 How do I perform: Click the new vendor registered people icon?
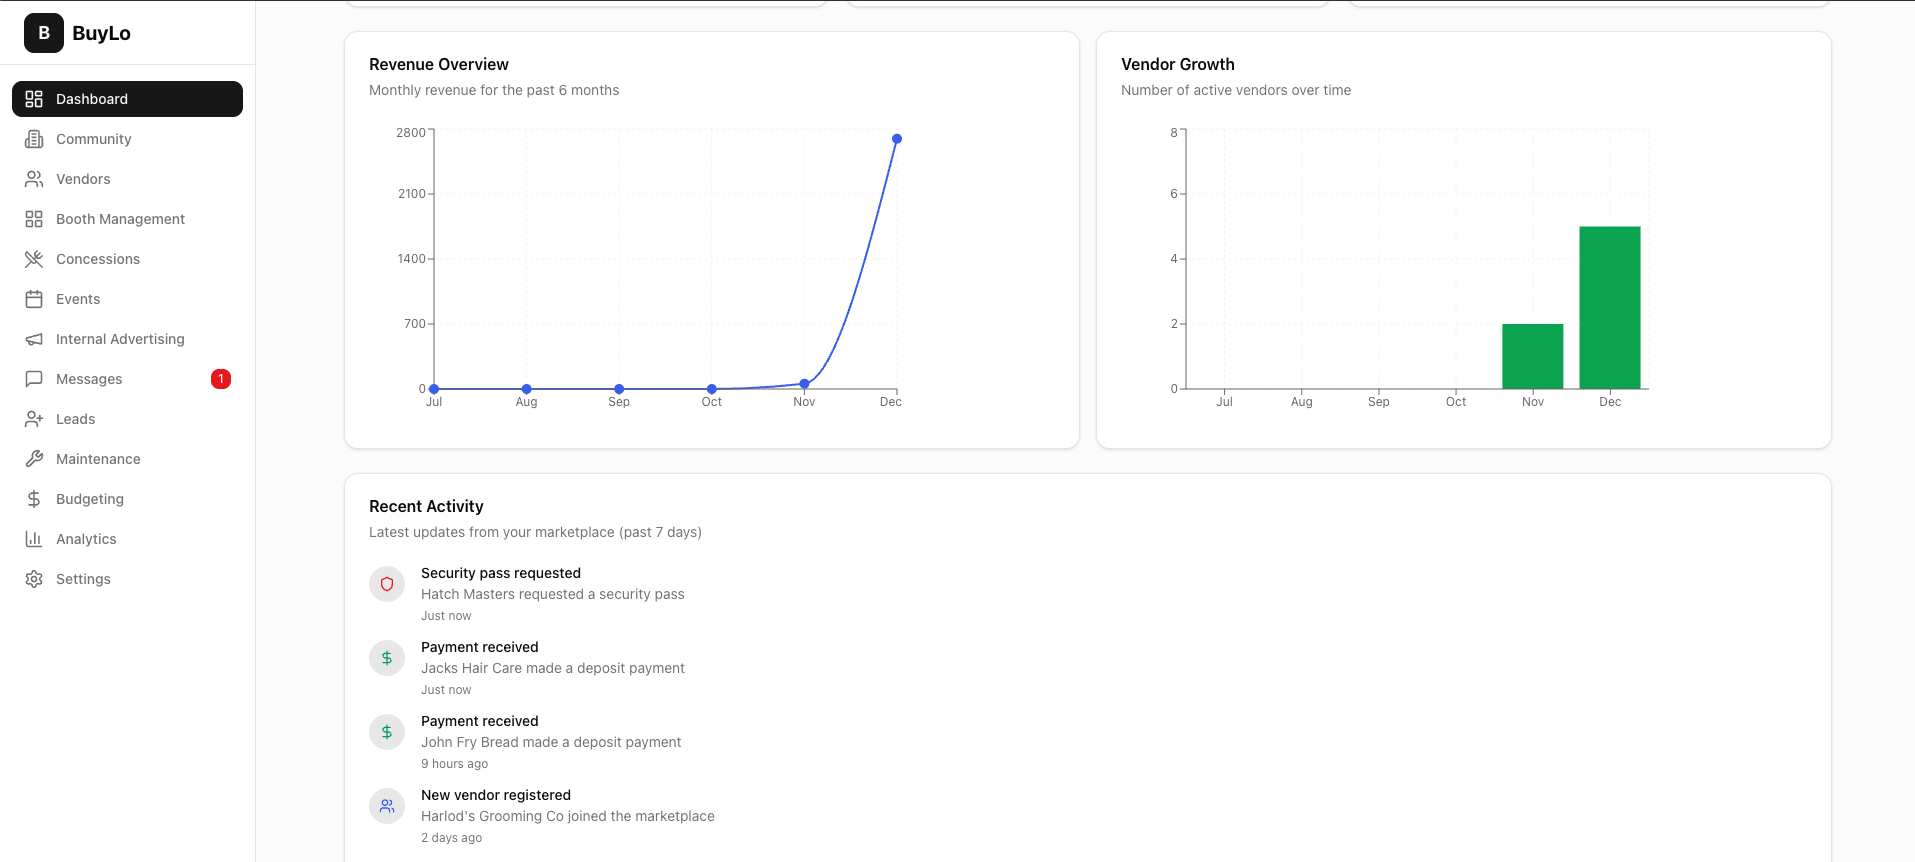(387, 805)
